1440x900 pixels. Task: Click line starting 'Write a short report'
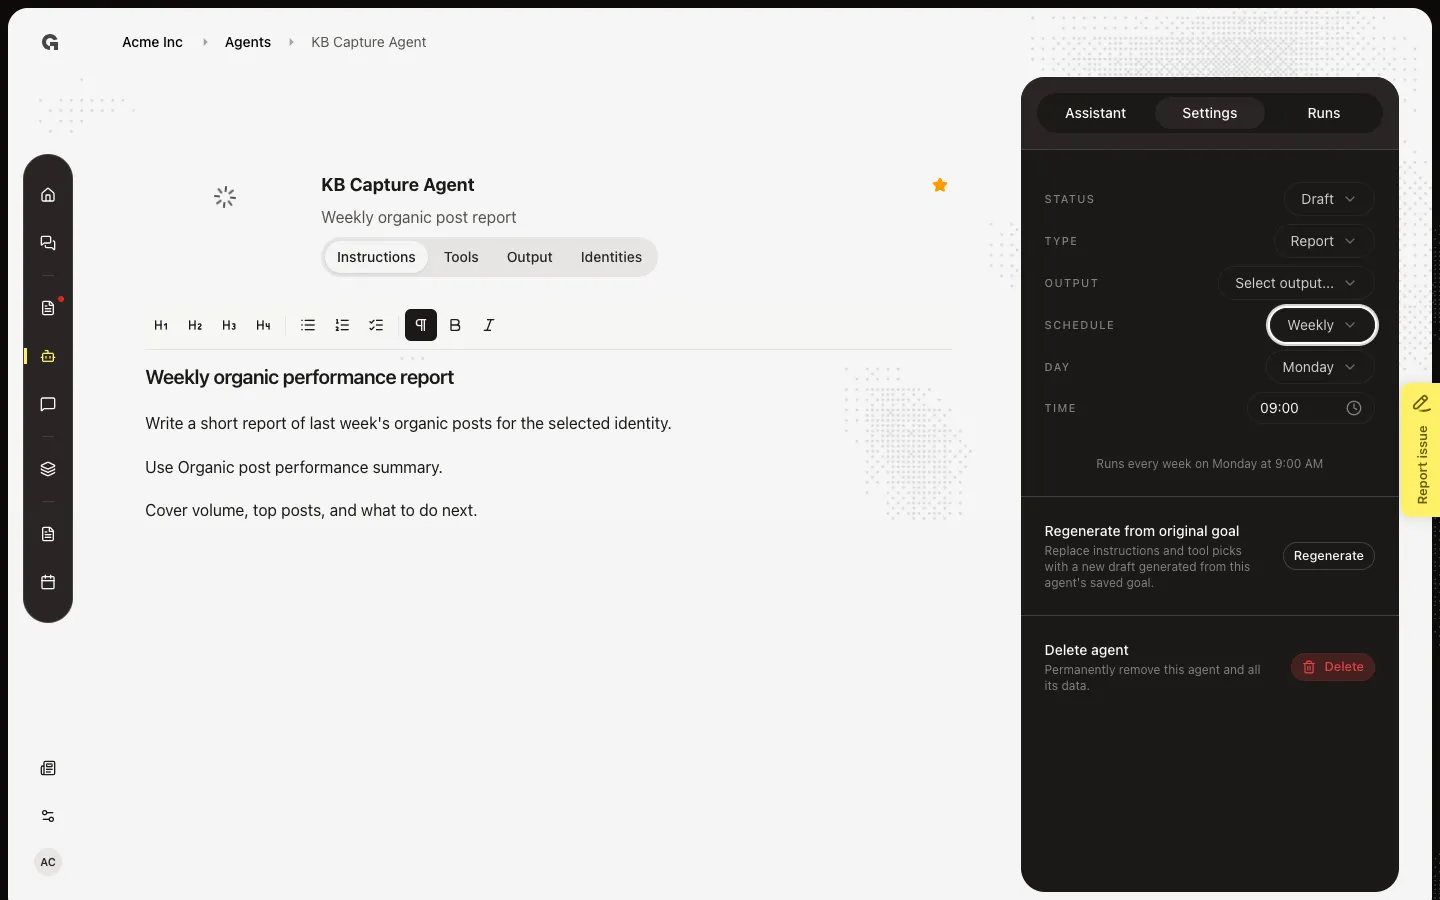coord(408,423)
